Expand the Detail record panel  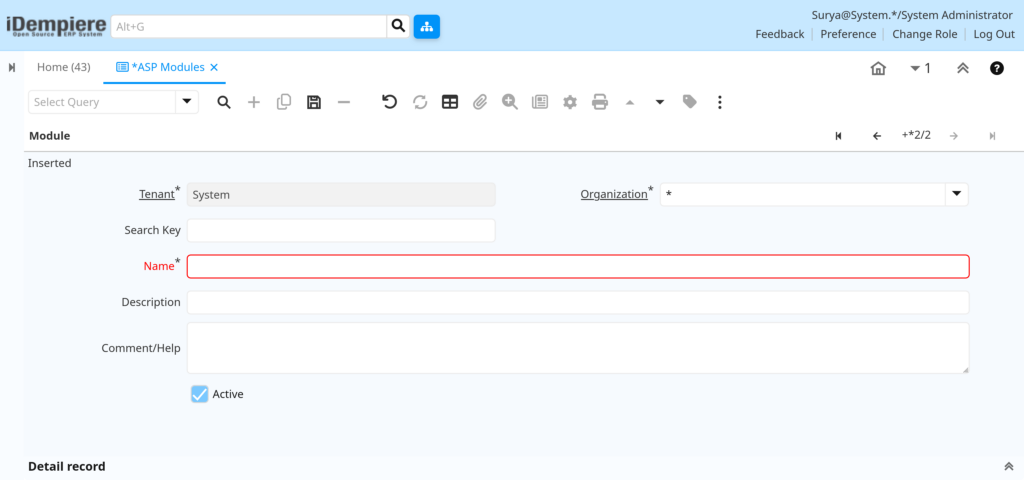tap(1008, 466)
